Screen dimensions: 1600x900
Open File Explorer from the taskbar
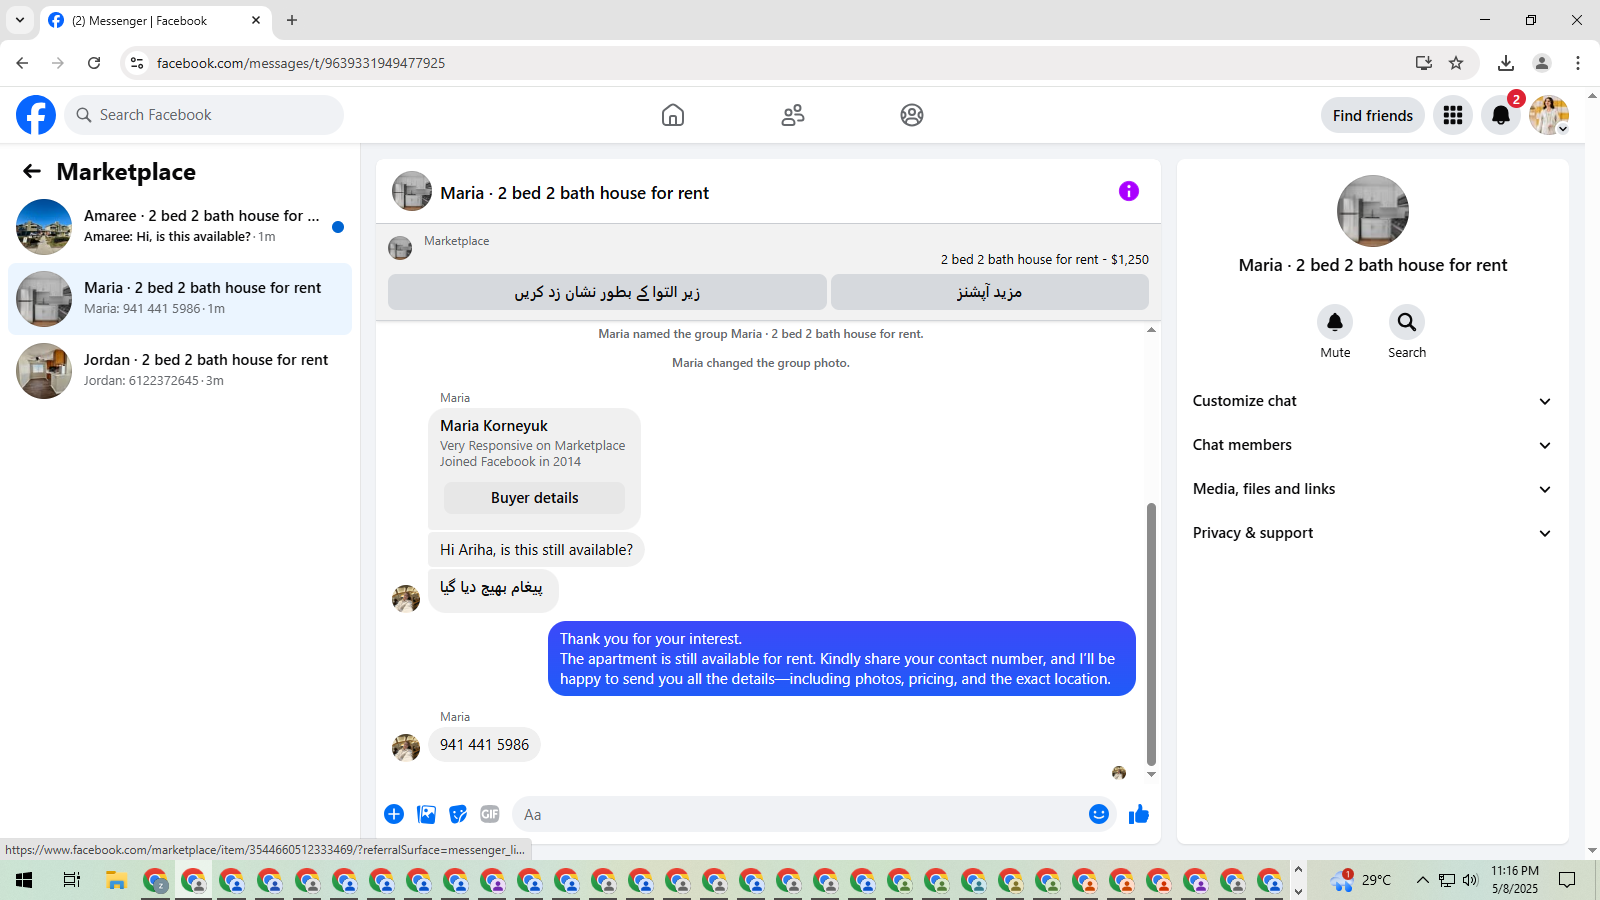[x=117, y=880]
